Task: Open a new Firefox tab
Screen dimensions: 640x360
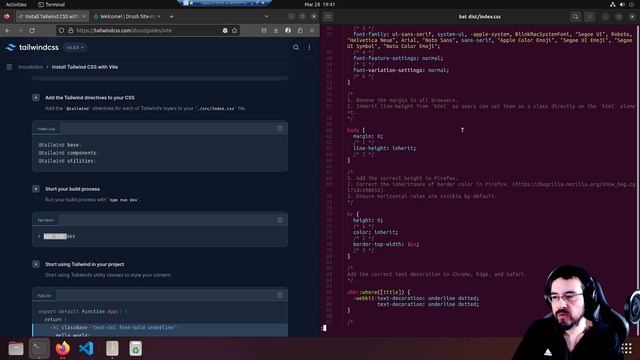Action: click(x=171, y=16)
